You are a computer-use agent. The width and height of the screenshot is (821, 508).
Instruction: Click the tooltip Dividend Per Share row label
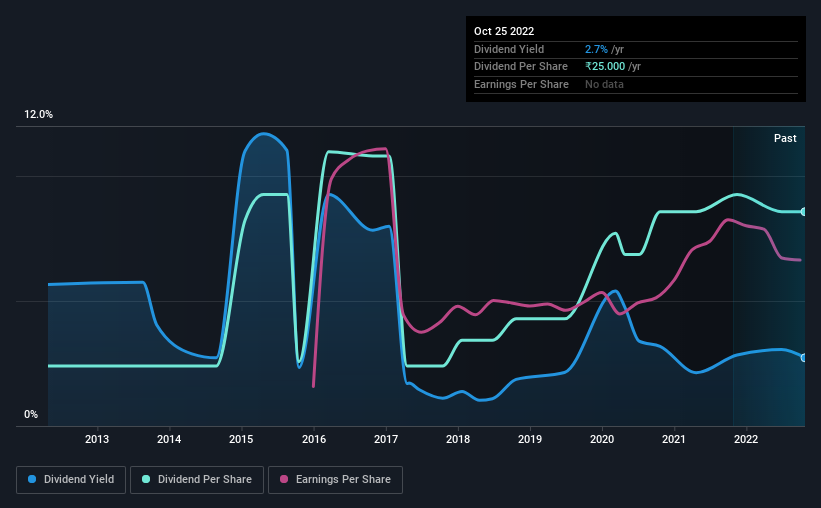pos(521,67)
